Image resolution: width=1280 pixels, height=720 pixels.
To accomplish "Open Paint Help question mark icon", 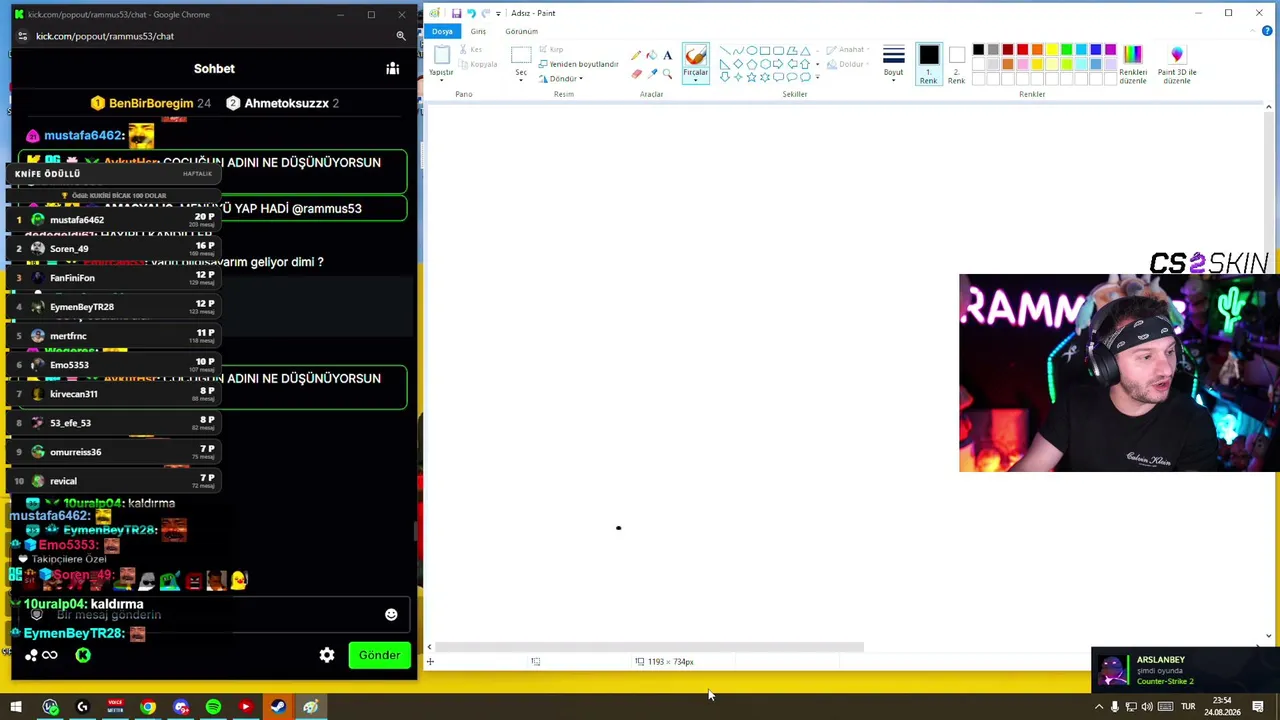I will 1269,31.
